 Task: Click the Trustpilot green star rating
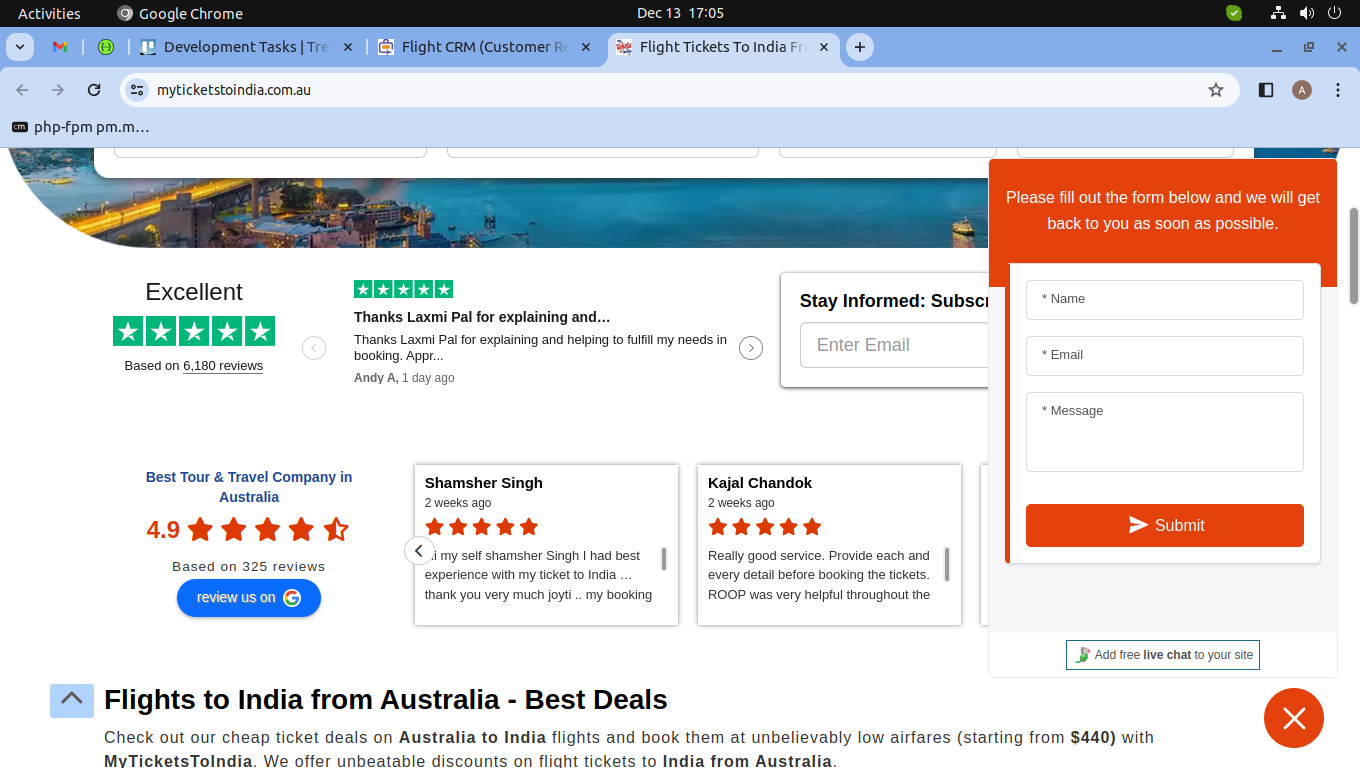[194, 331]
